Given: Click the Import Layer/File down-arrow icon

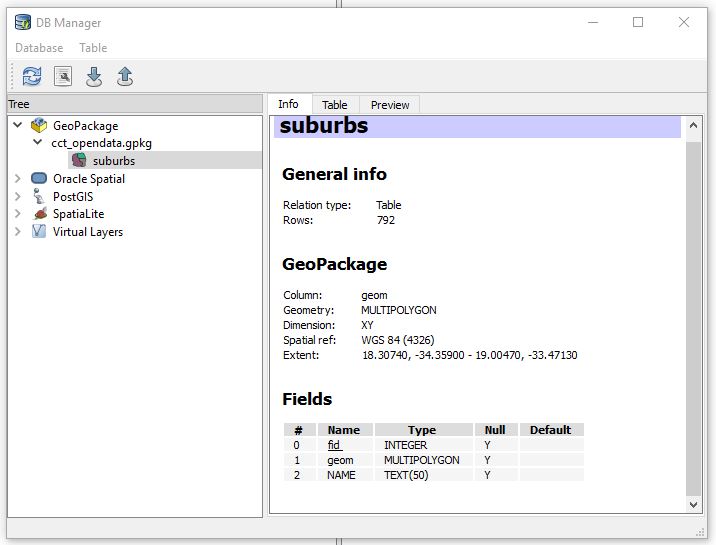Looking at the screenshot, I should tap(94, 77).
